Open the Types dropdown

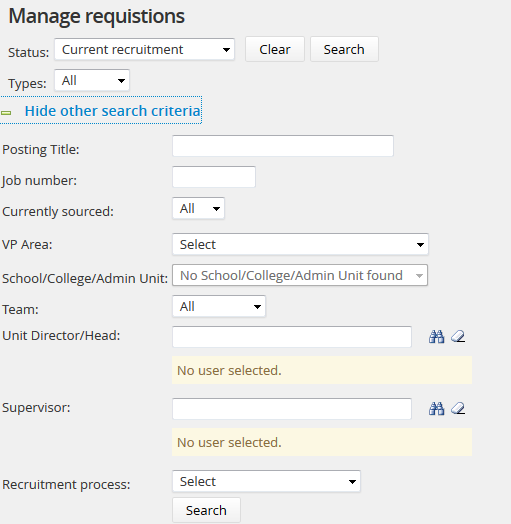pyautogui.click(x=92, y=80)
